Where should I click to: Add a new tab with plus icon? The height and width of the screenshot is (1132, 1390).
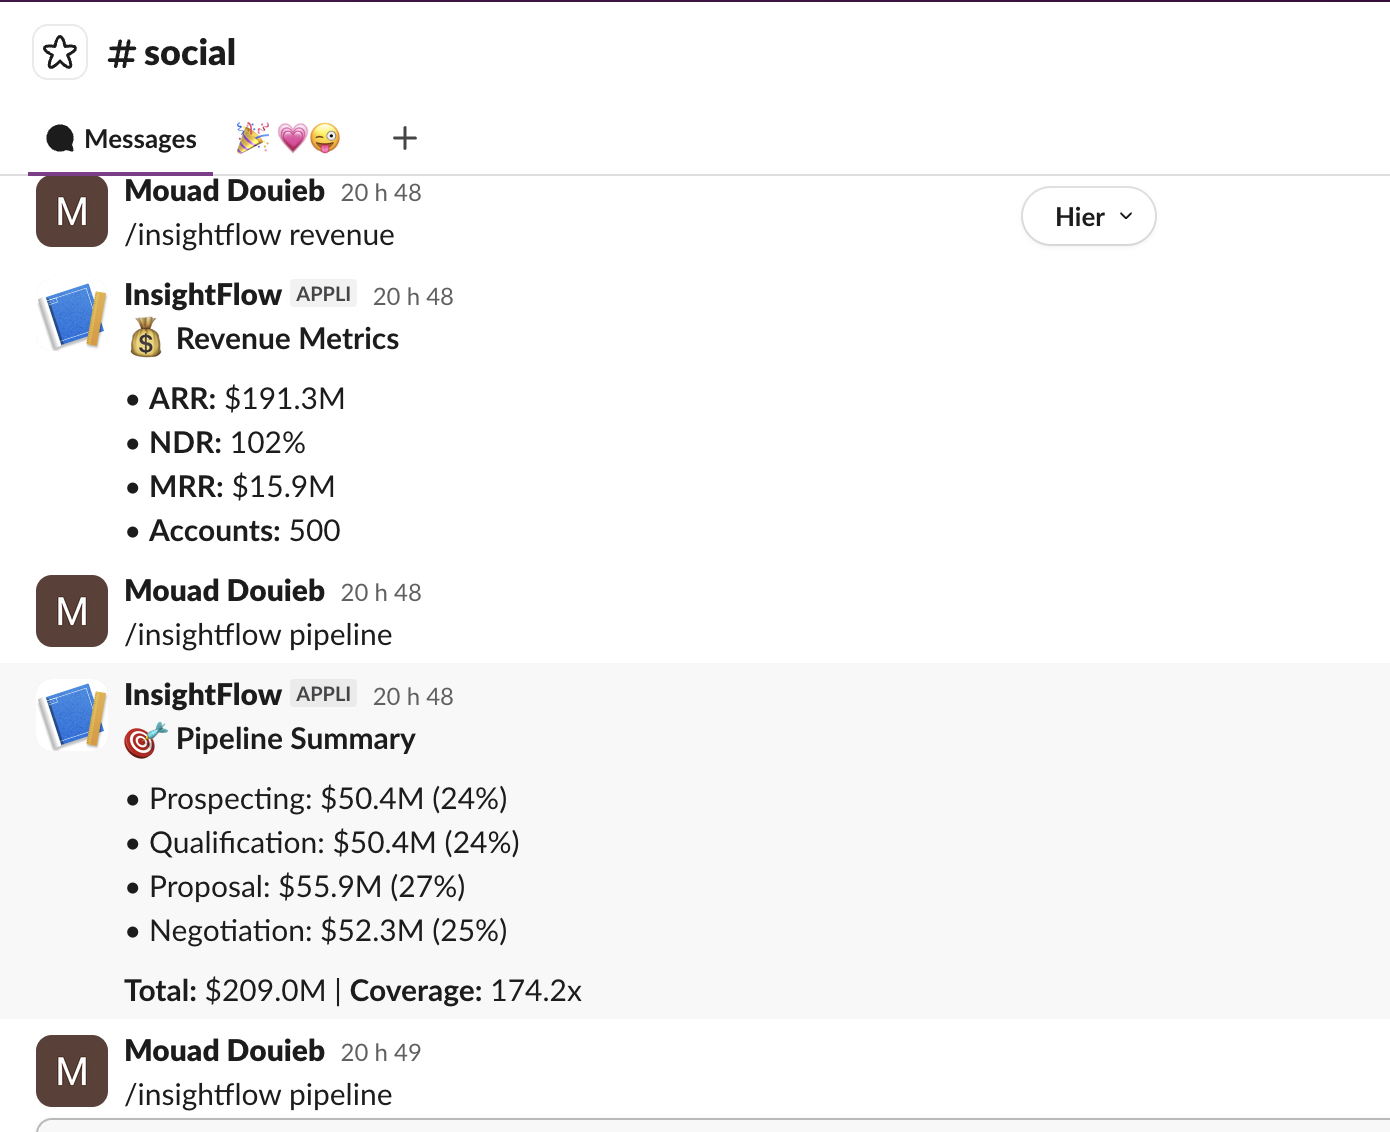tap(404, 138)
